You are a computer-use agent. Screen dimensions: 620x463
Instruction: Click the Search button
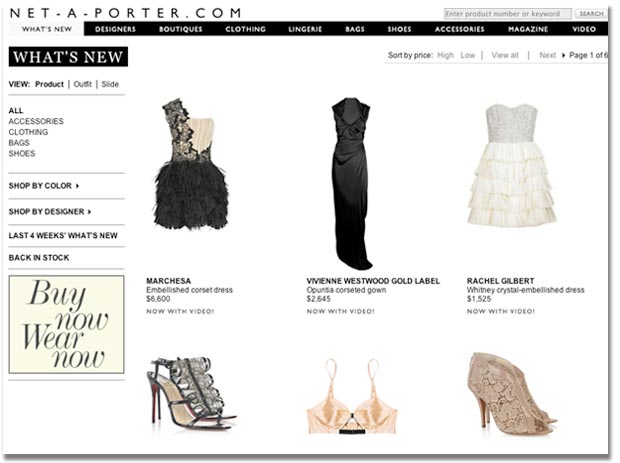pyautogui.click(x=591, y=14)
